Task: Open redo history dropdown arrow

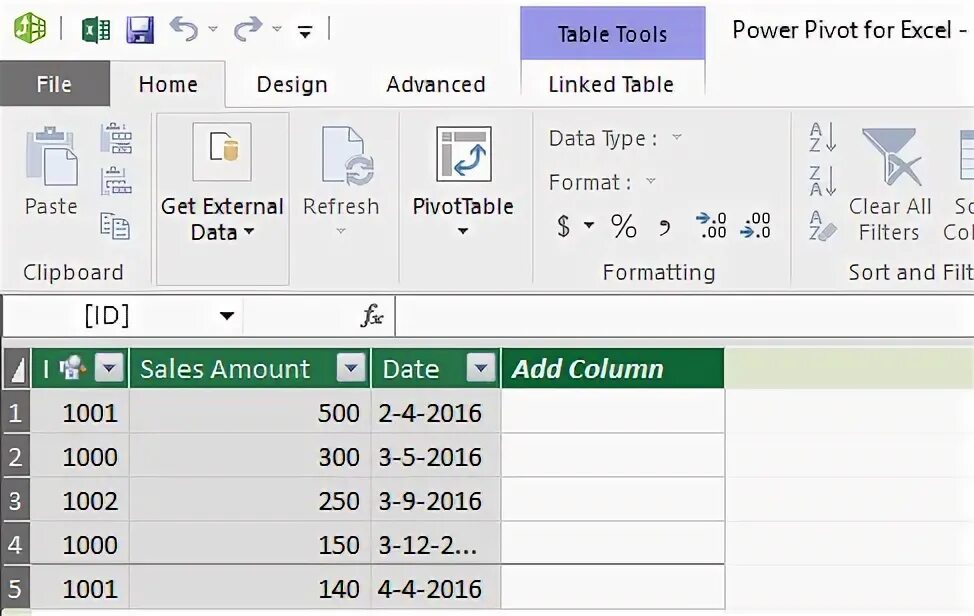Action: pyautogui.click(x=277, y=29)
